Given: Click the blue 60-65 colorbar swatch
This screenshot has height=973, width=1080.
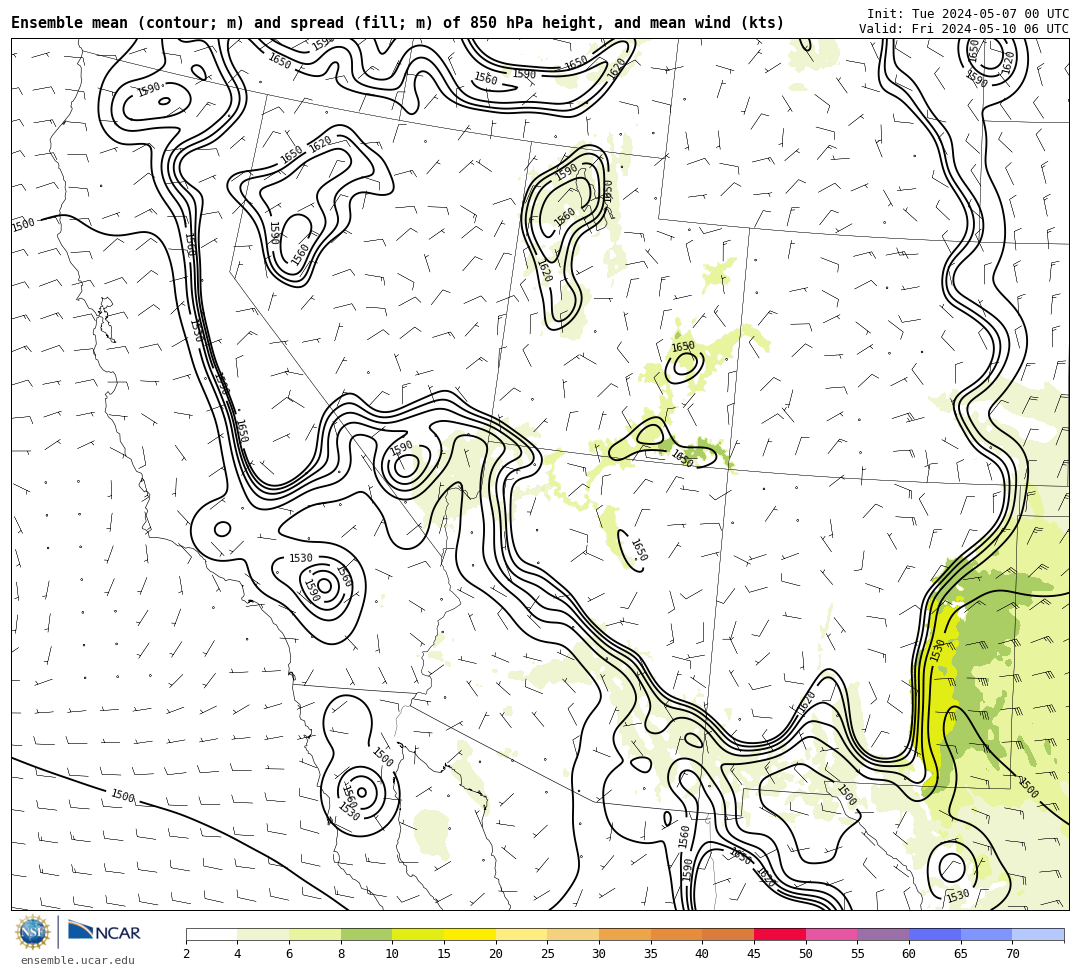Looking at the screenshot, I should (x=935, y=934).
